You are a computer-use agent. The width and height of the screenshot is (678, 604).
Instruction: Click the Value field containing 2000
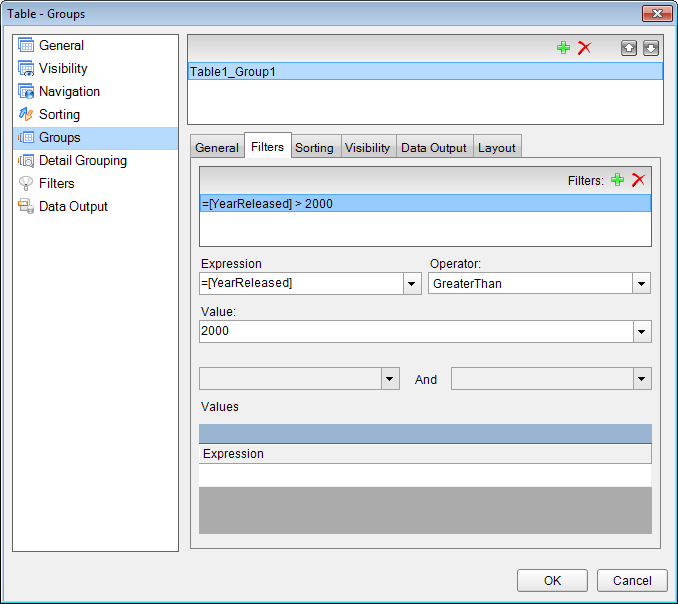coord(416,332)
